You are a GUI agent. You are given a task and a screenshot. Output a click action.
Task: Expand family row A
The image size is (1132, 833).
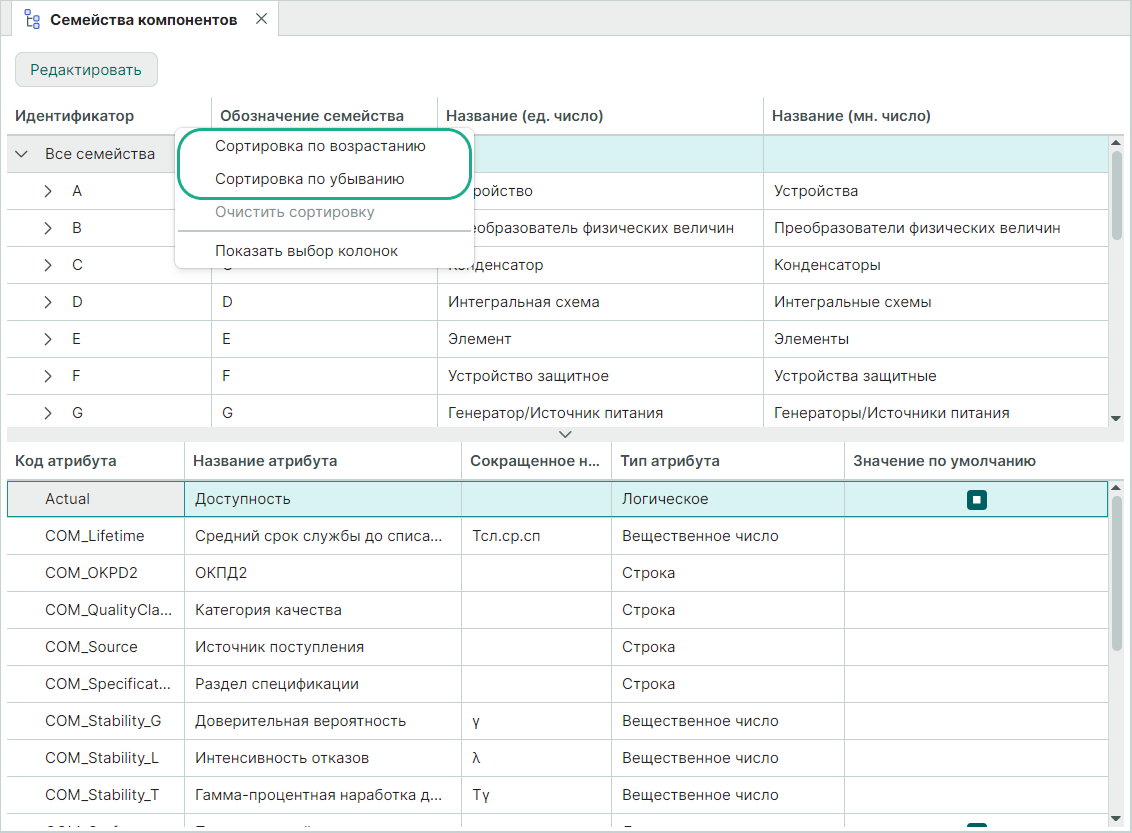tap(48, 191)
